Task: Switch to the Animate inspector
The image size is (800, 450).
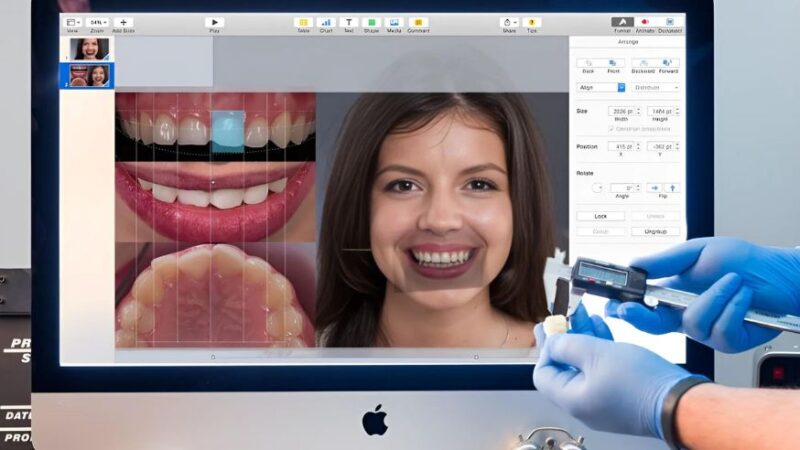Action: point(645,22)
